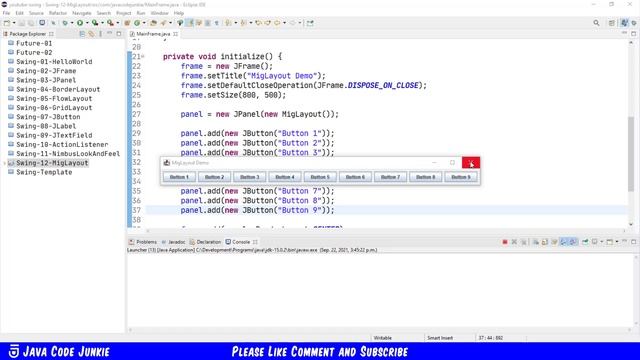
Task: Click Button 4 in MigLayout Demo window
Action: [x=285, y=177]
